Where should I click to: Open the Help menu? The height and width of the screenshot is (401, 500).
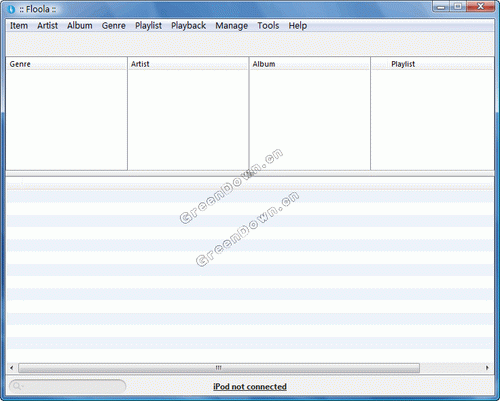click(x=298, y=26)
